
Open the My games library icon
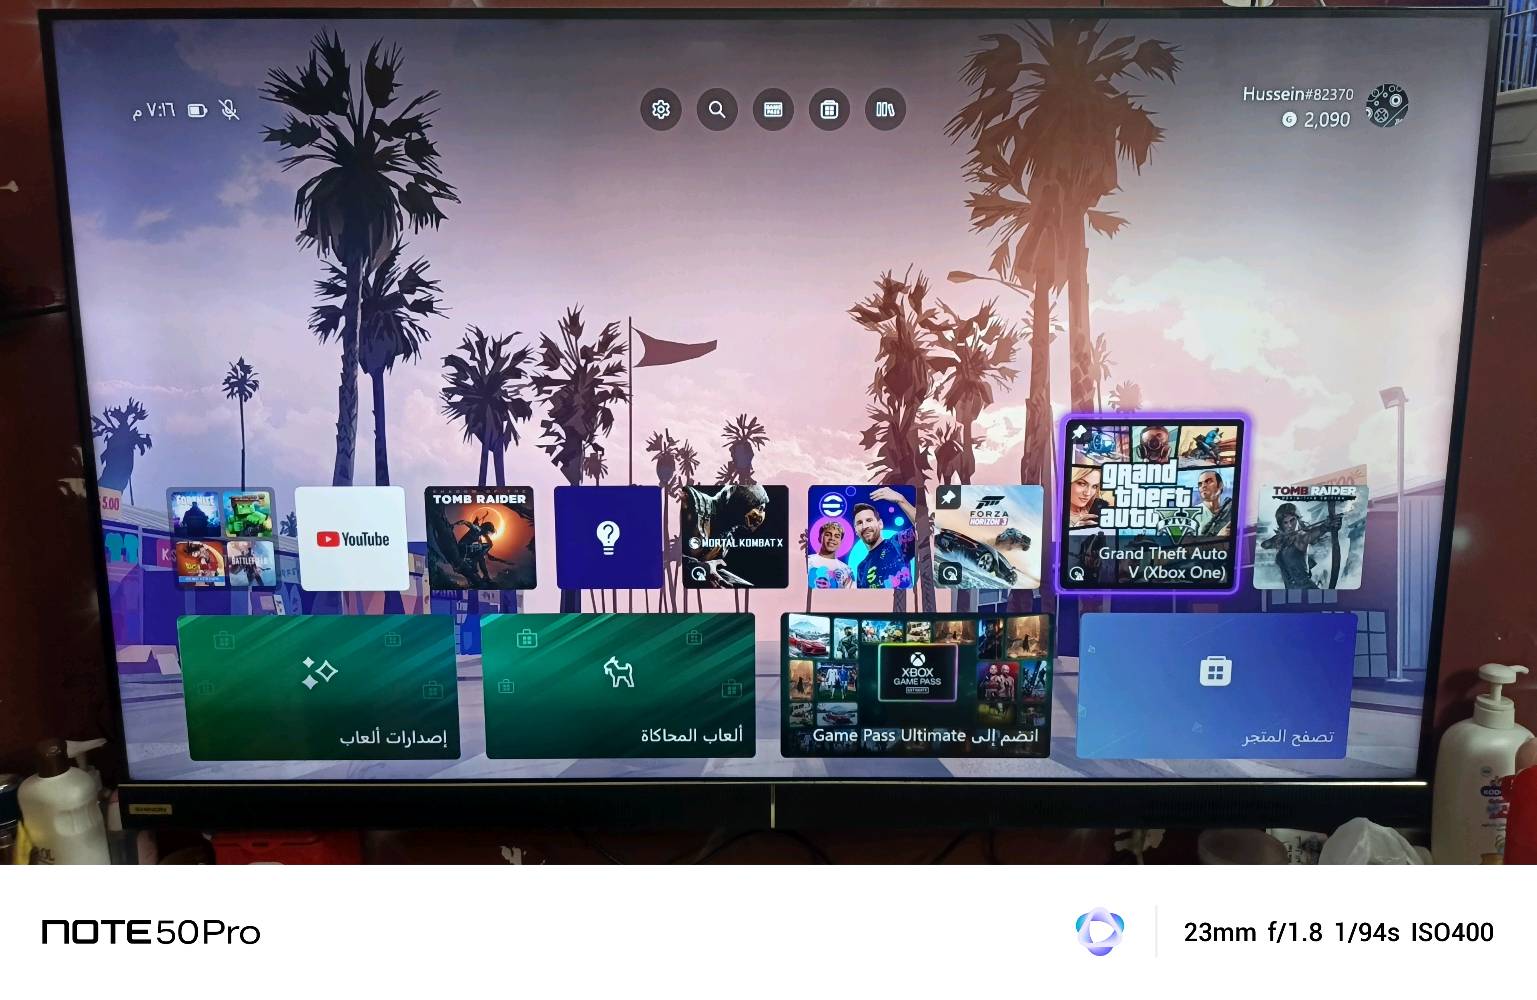pos(885,109)
